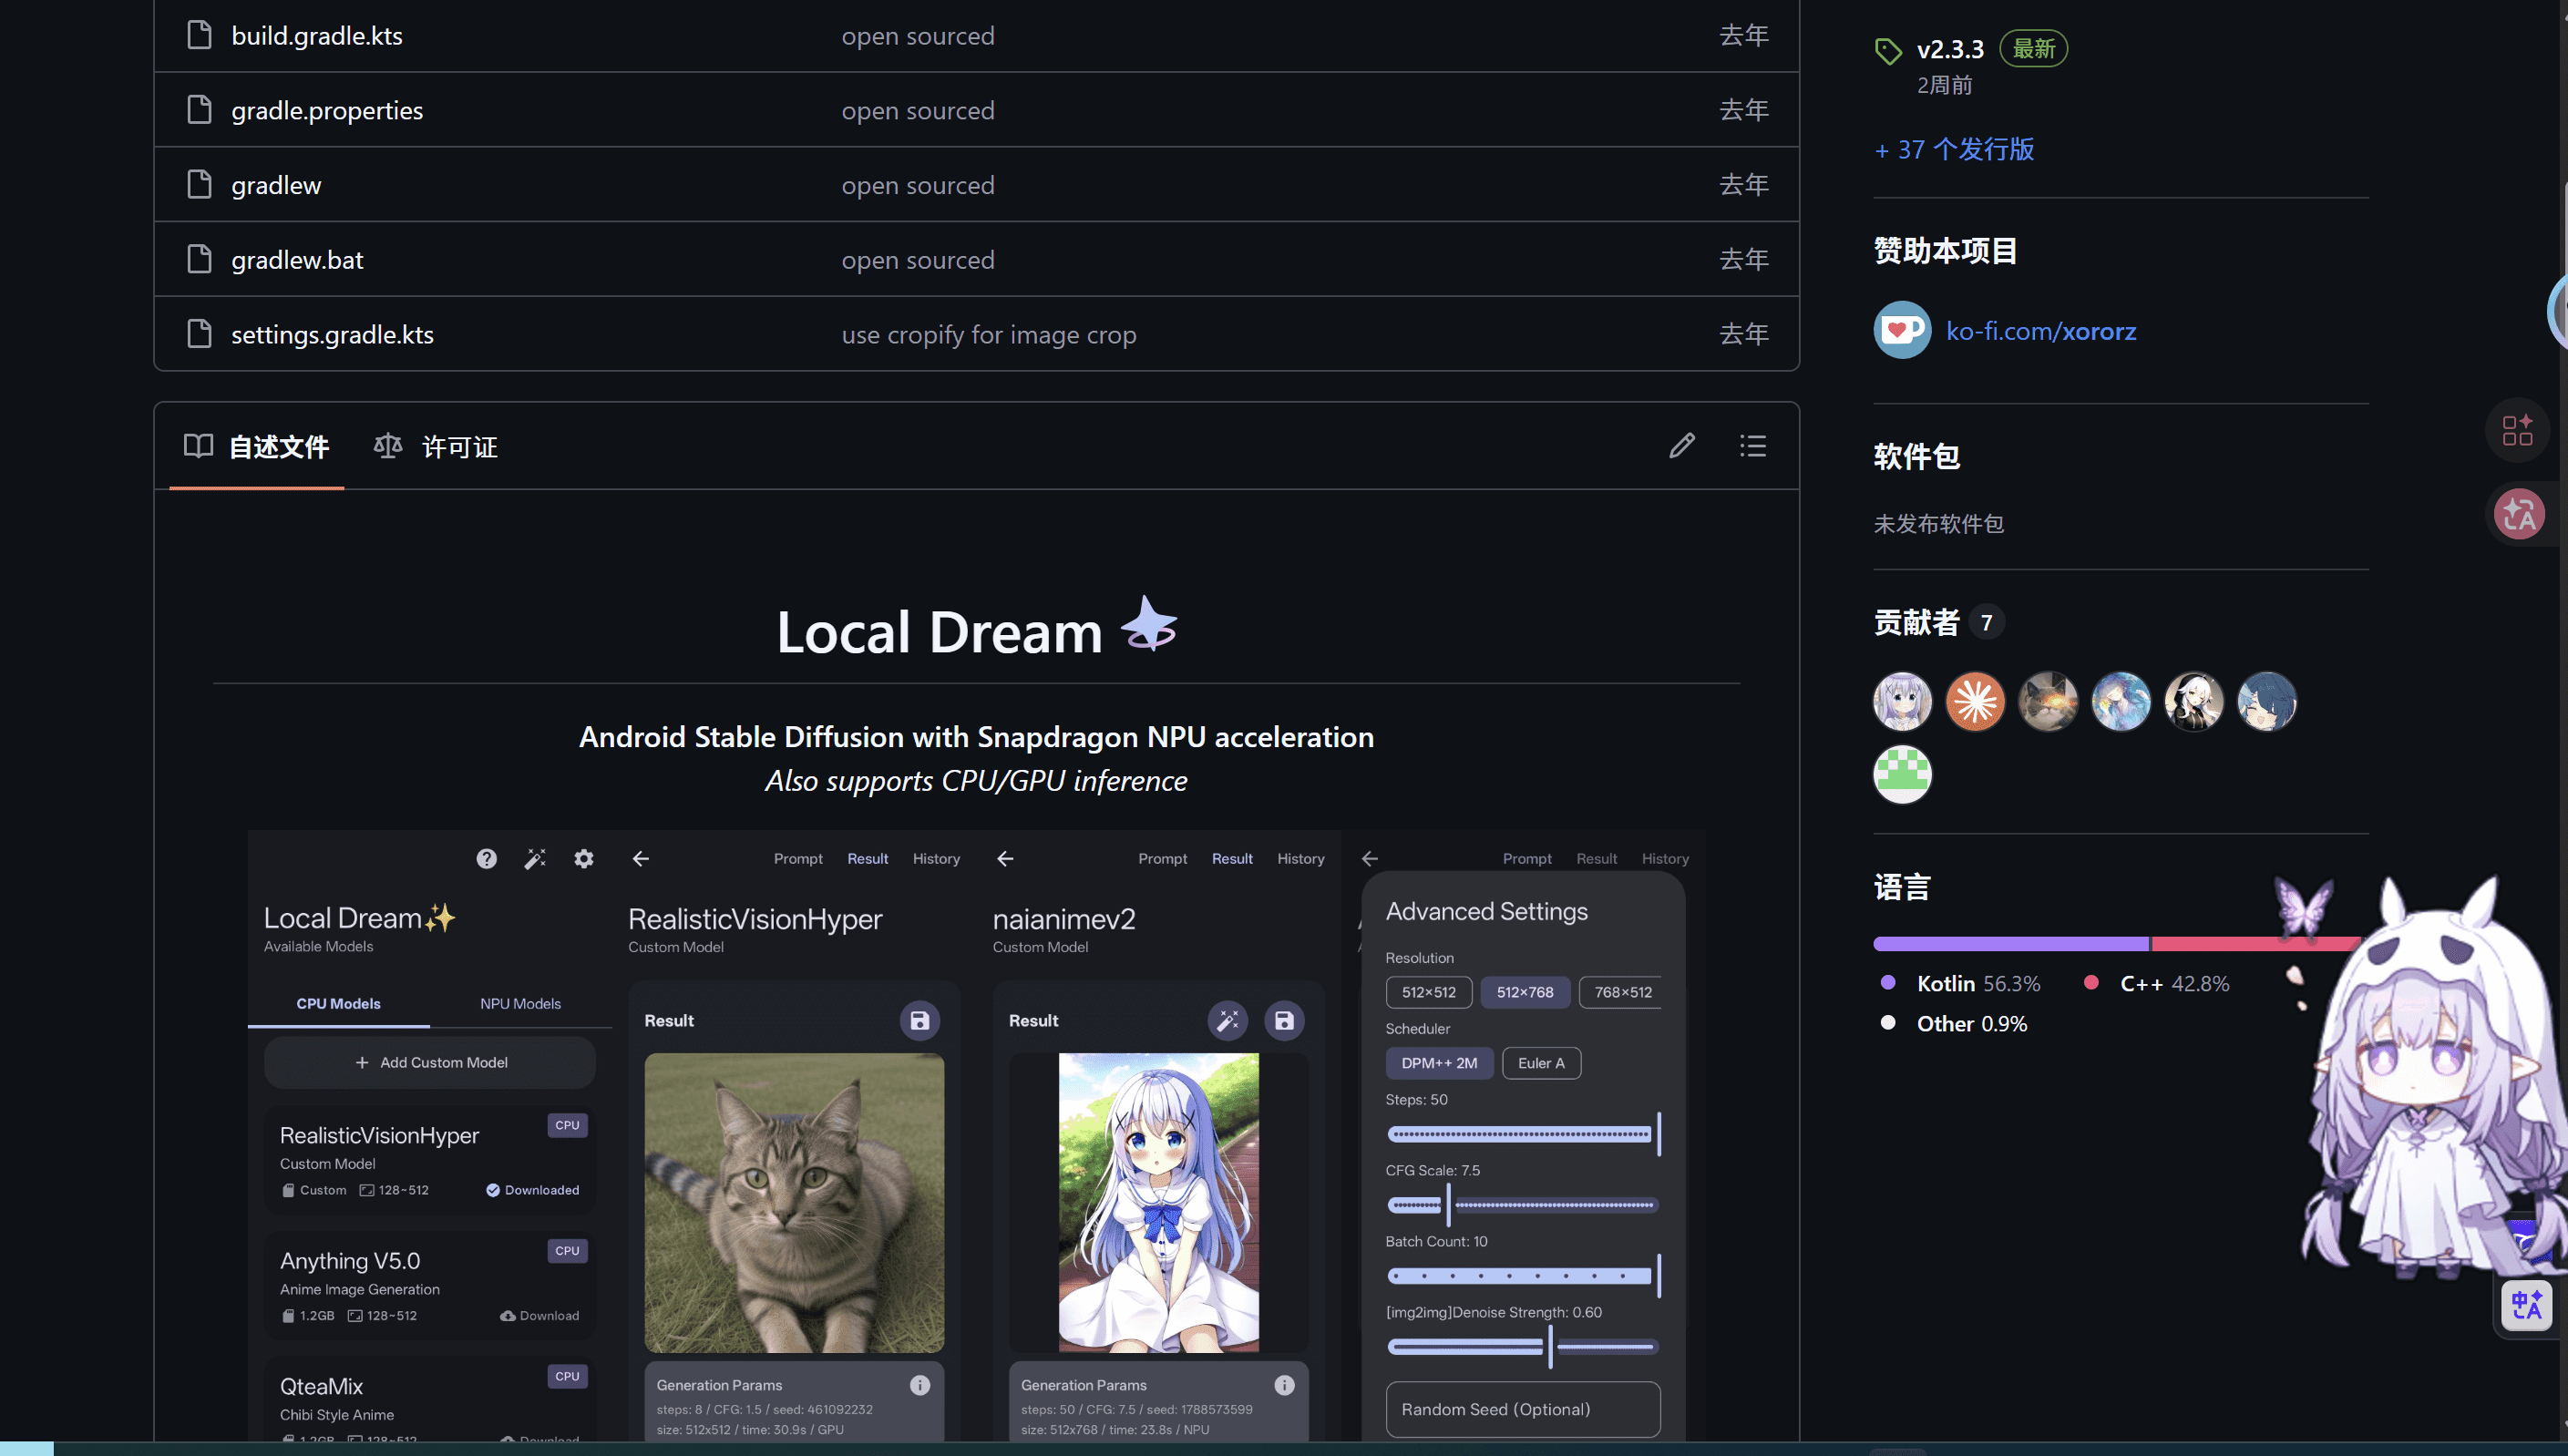View all + 37 个发行版 releases
2568x1456 pixels.
point(1954,149)
